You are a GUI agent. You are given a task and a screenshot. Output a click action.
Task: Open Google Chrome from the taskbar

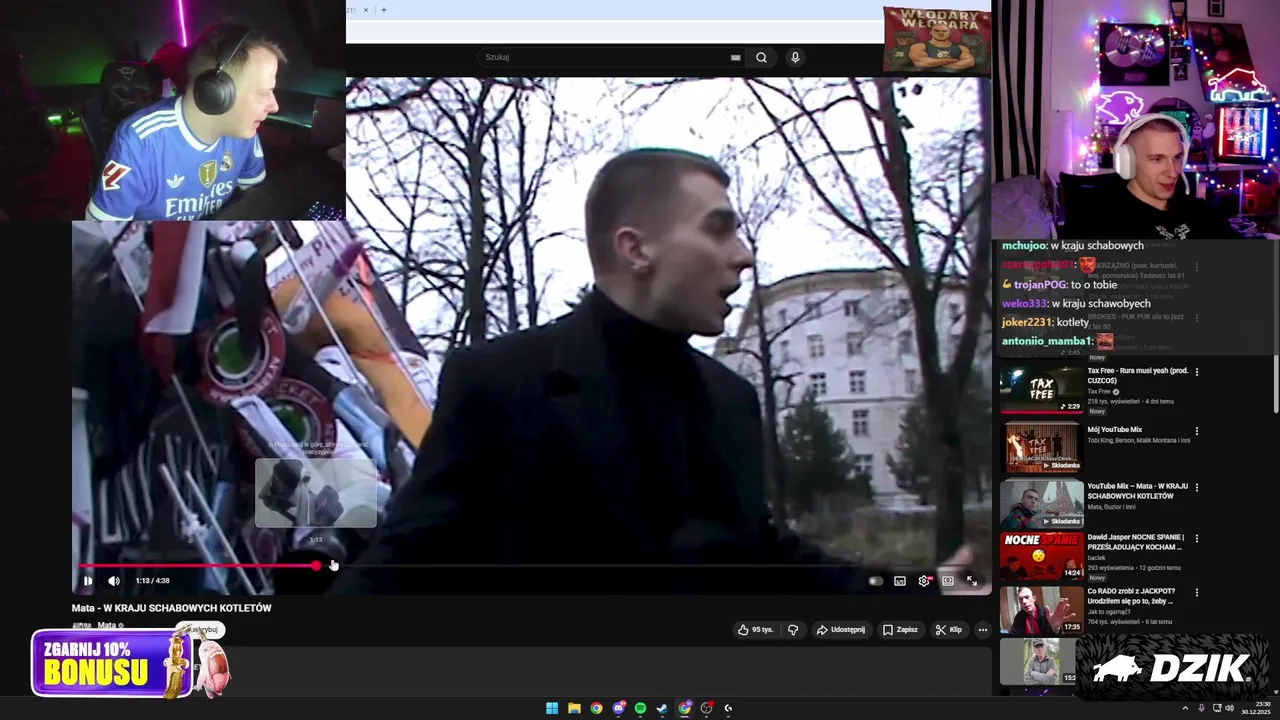click(596, 708)
